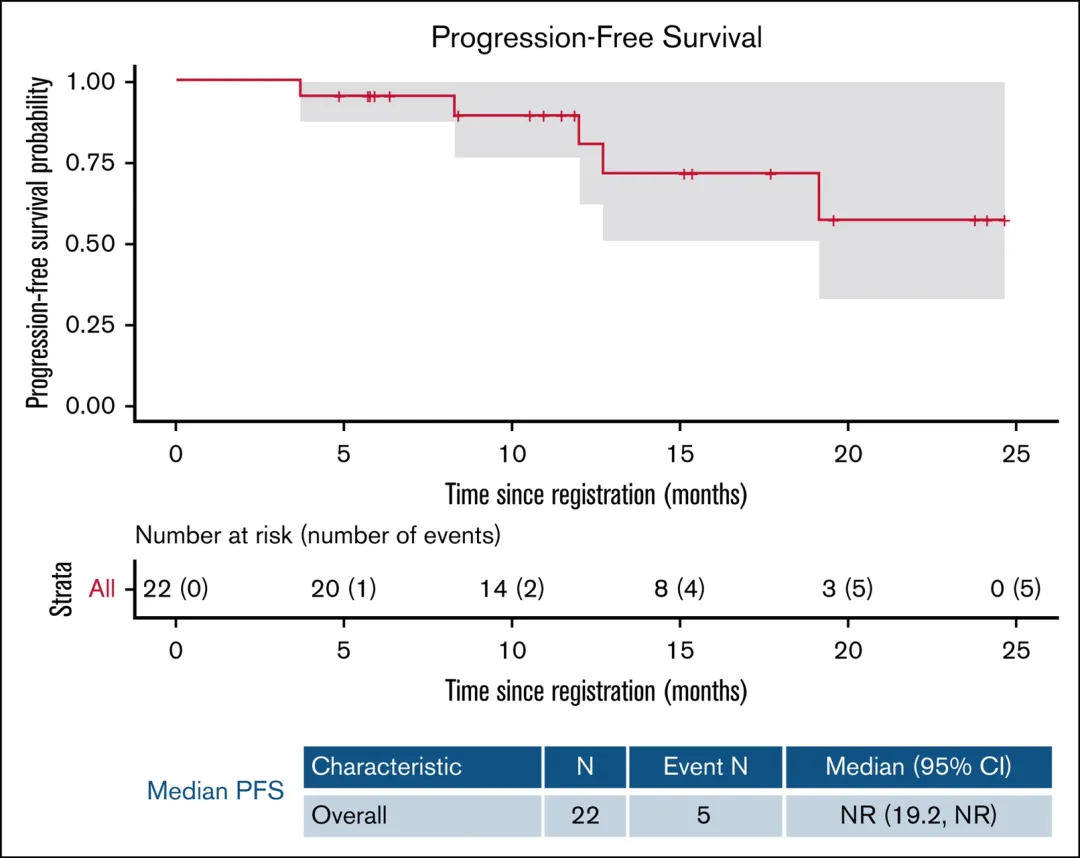Select the 3 (5) at-risk value
The image size is (1080, 858).
tap(848, 590)
